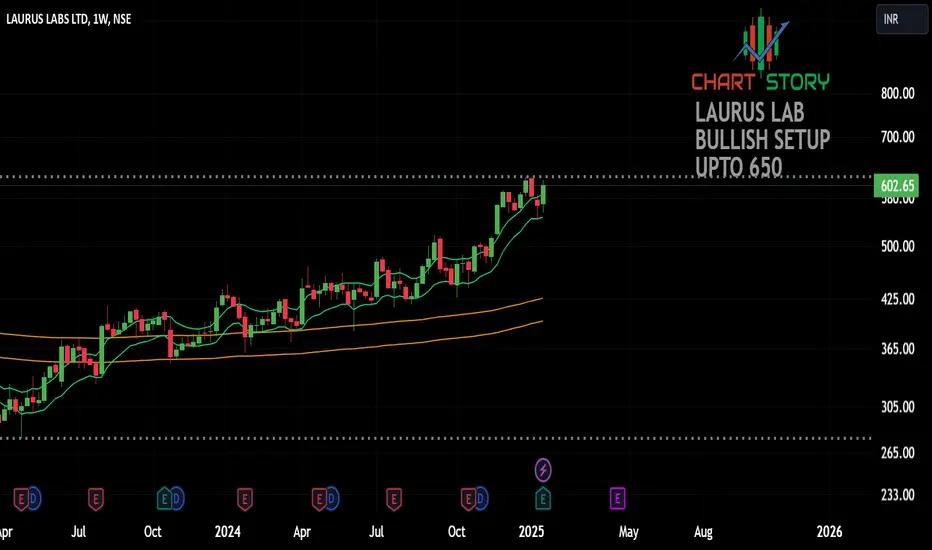Click the red E earnings marker above 2024
The image size is (932, 550).
click(x=244, y=499)
